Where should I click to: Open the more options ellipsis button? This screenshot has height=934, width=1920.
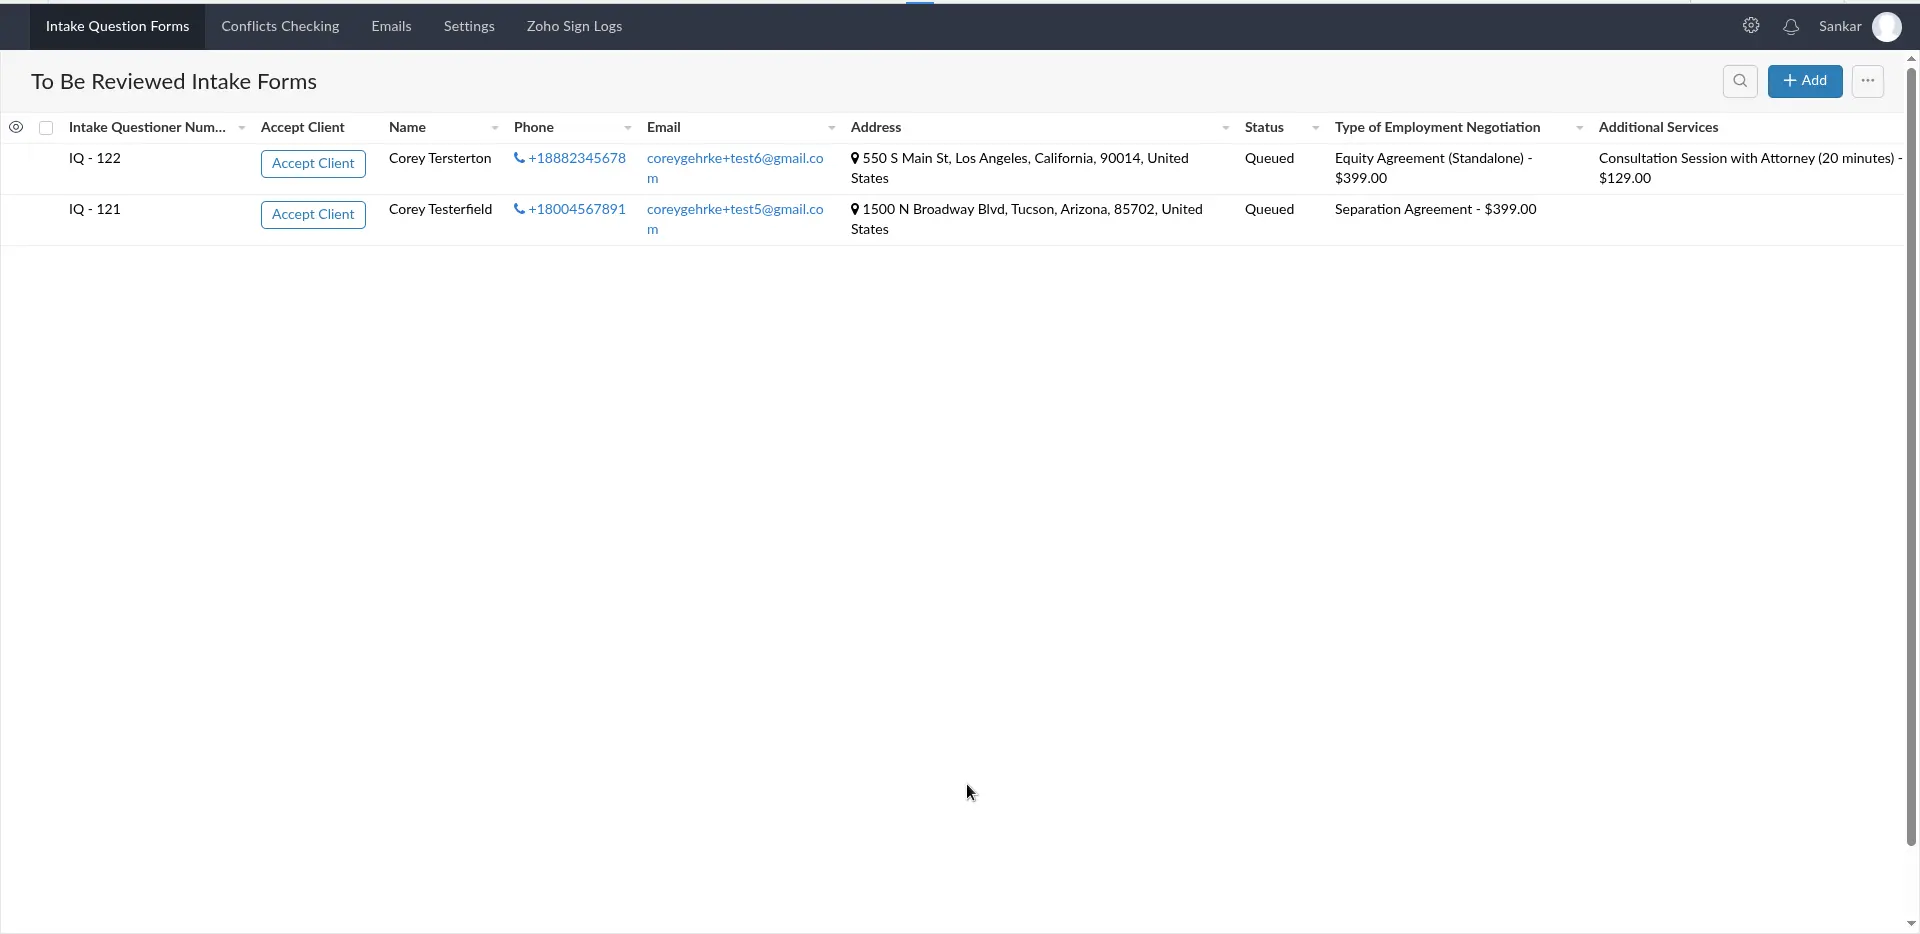(1867, 81)
